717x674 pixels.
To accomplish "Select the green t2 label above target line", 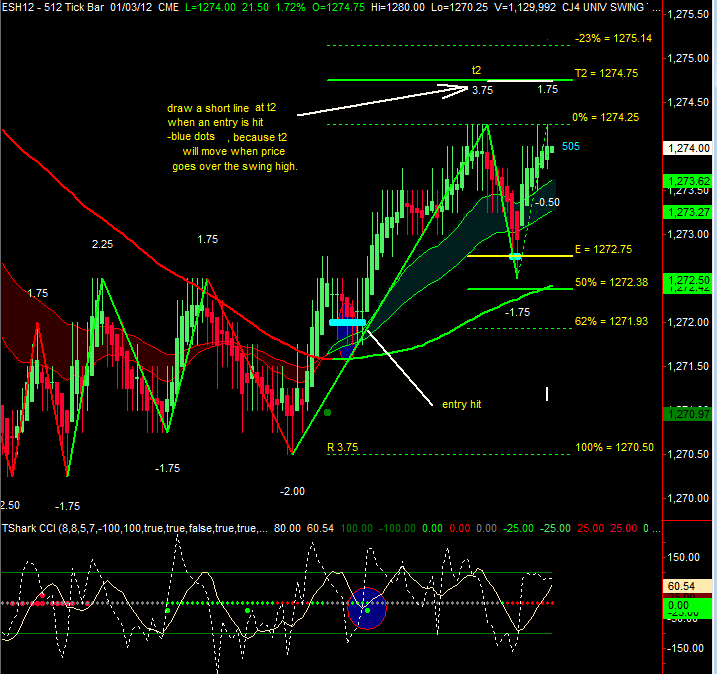I will pyautogui.click(x=477, y=71).
